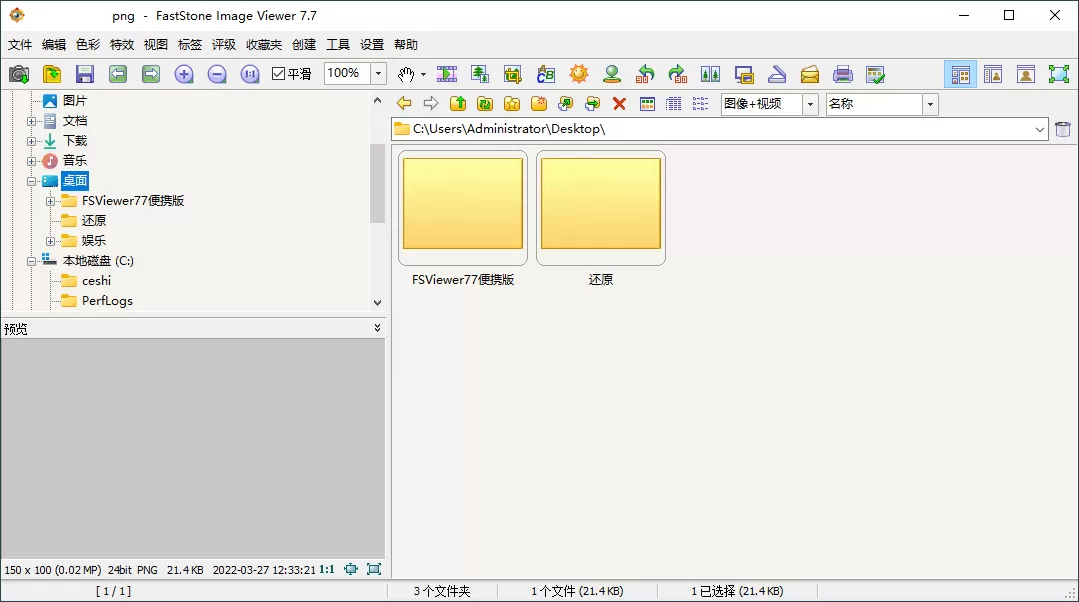1079x602 pixels.
Task: Switch to detailed list view mode
Action: point(674,103)
